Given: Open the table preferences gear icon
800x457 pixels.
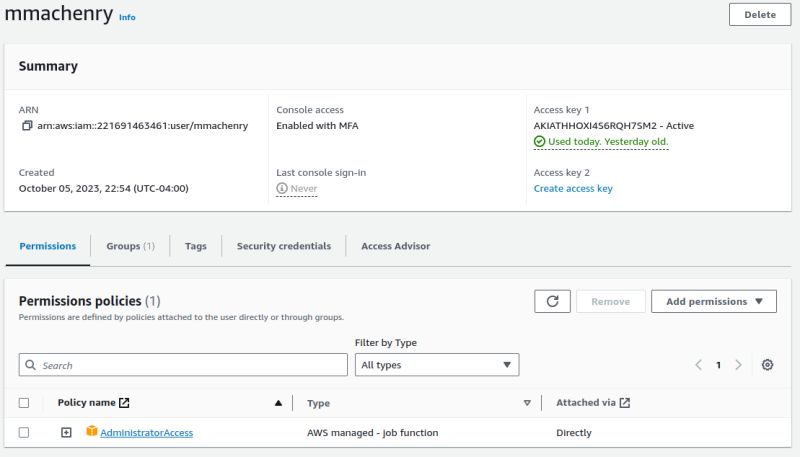Looking at the screenshot, I should 767,365.
